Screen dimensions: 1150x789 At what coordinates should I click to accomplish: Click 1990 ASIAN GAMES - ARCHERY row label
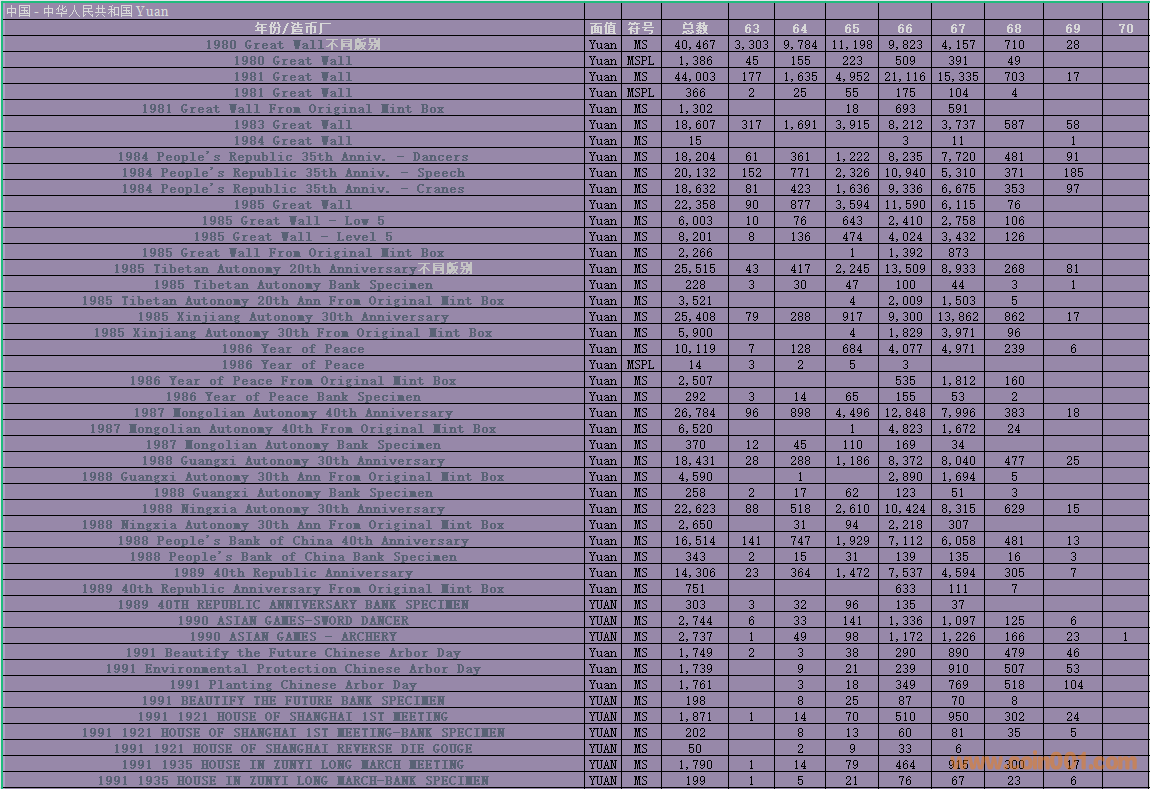pos(293,637)
